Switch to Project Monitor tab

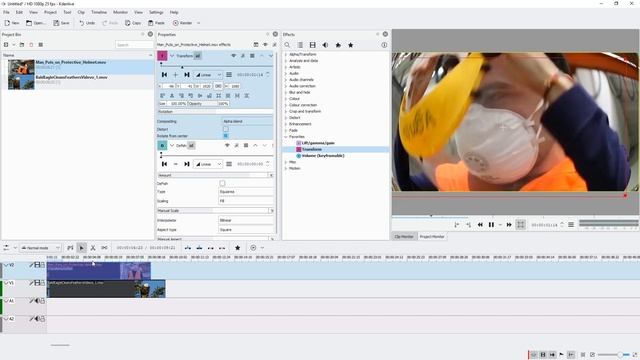(x=432, y=237)
